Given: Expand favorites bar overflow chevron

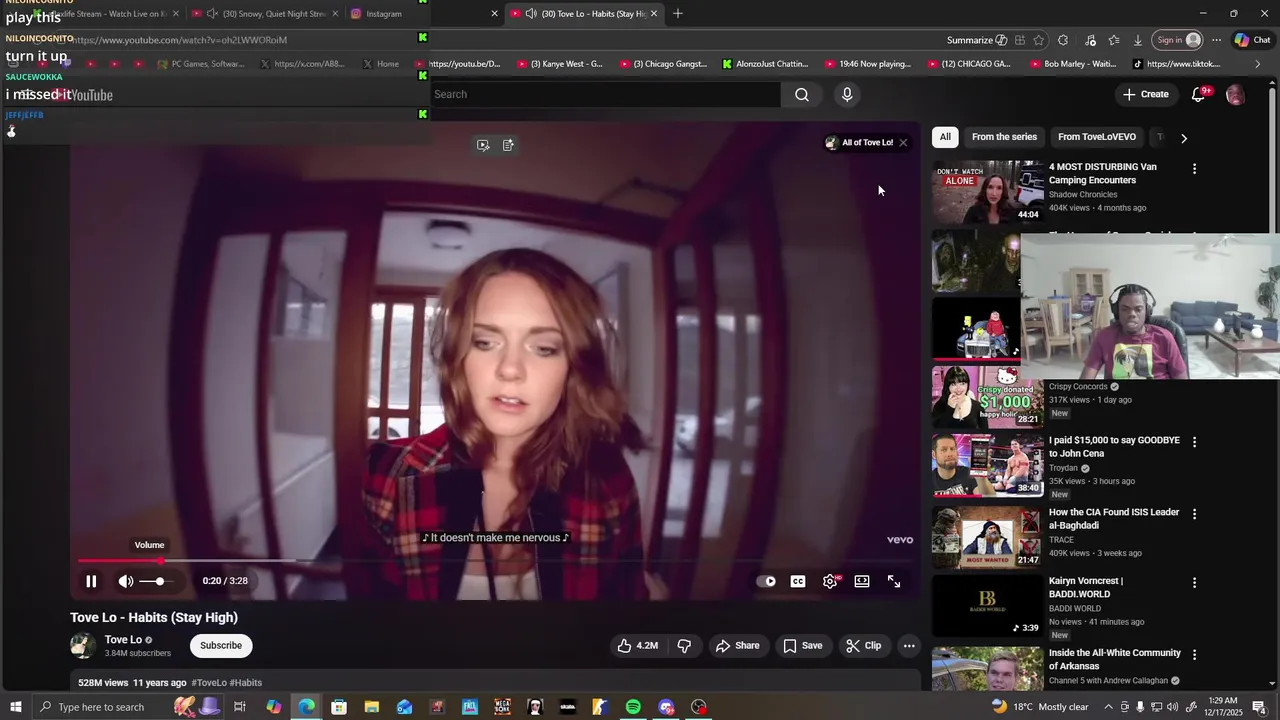Looking at the screenshot, I should pos(1258,64).
